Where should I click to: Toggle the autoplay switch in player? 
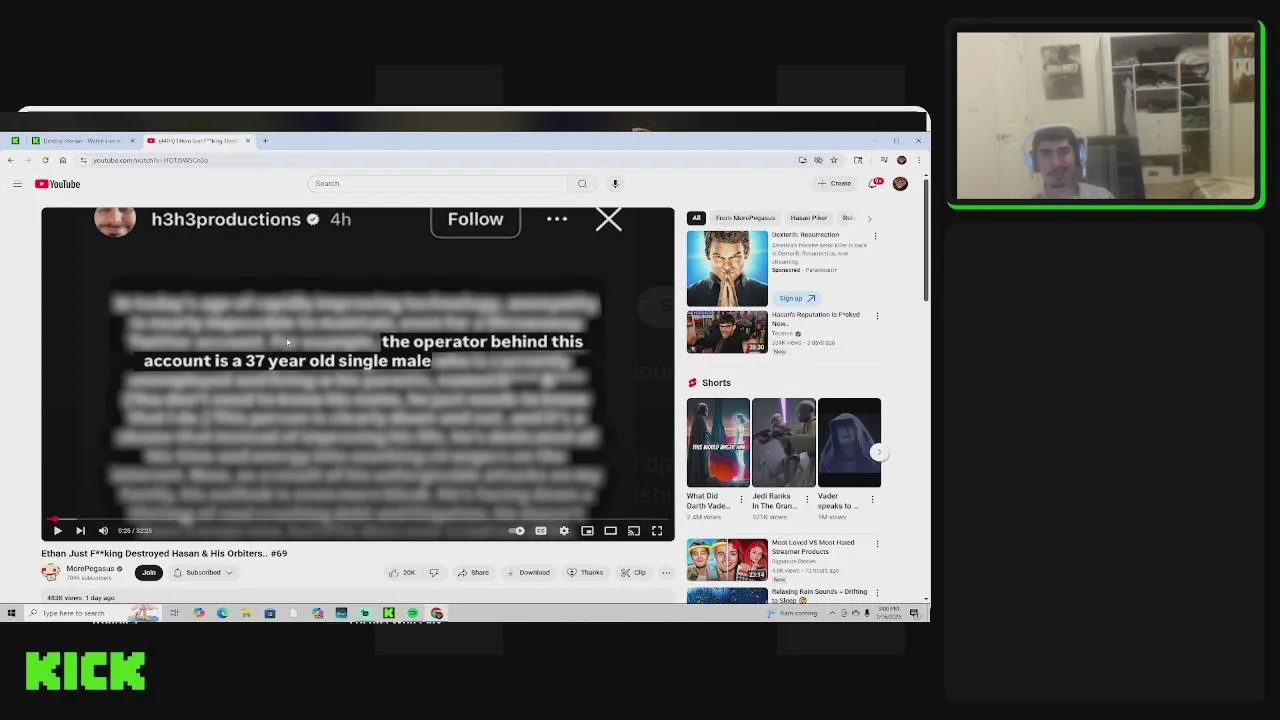(x=516, y=531)
